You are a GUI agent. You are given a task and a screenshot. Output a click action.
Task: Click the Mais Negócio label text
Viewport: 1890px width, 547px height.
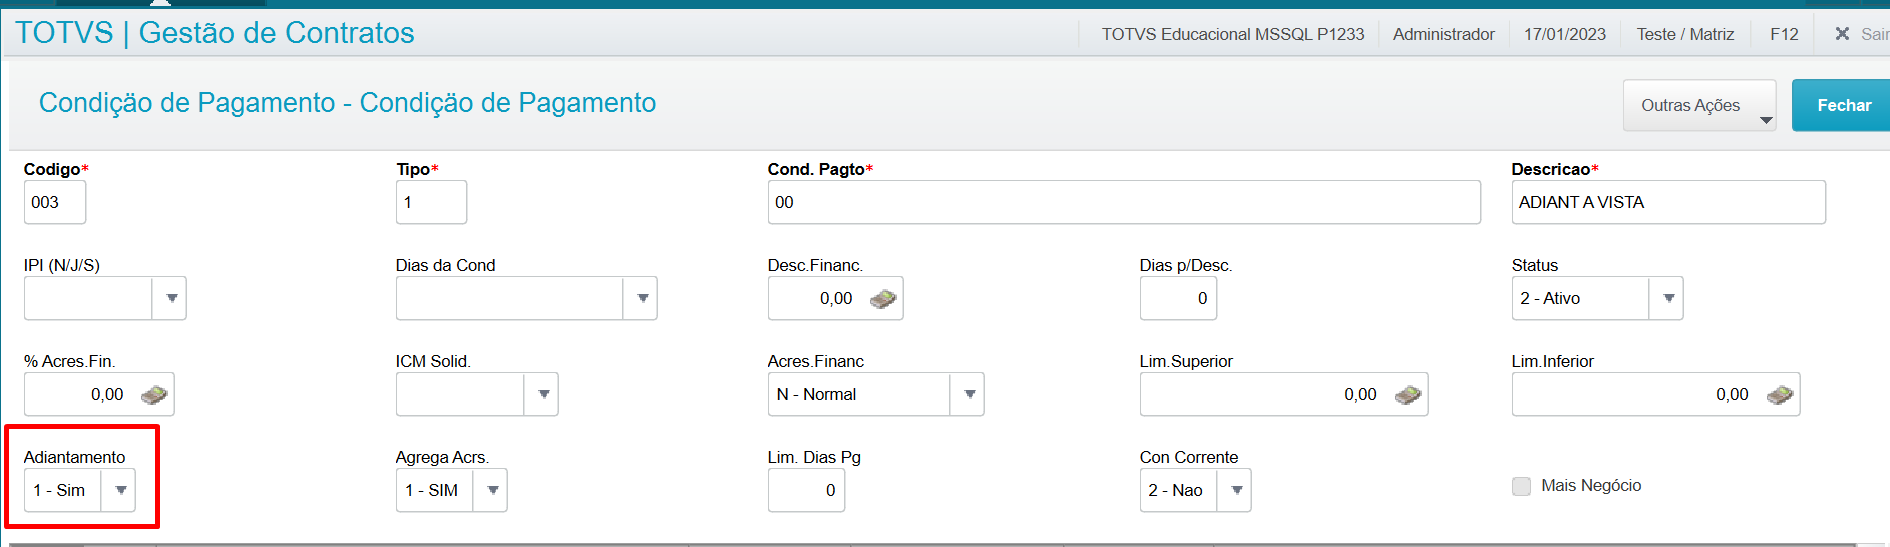point(1591,486)
